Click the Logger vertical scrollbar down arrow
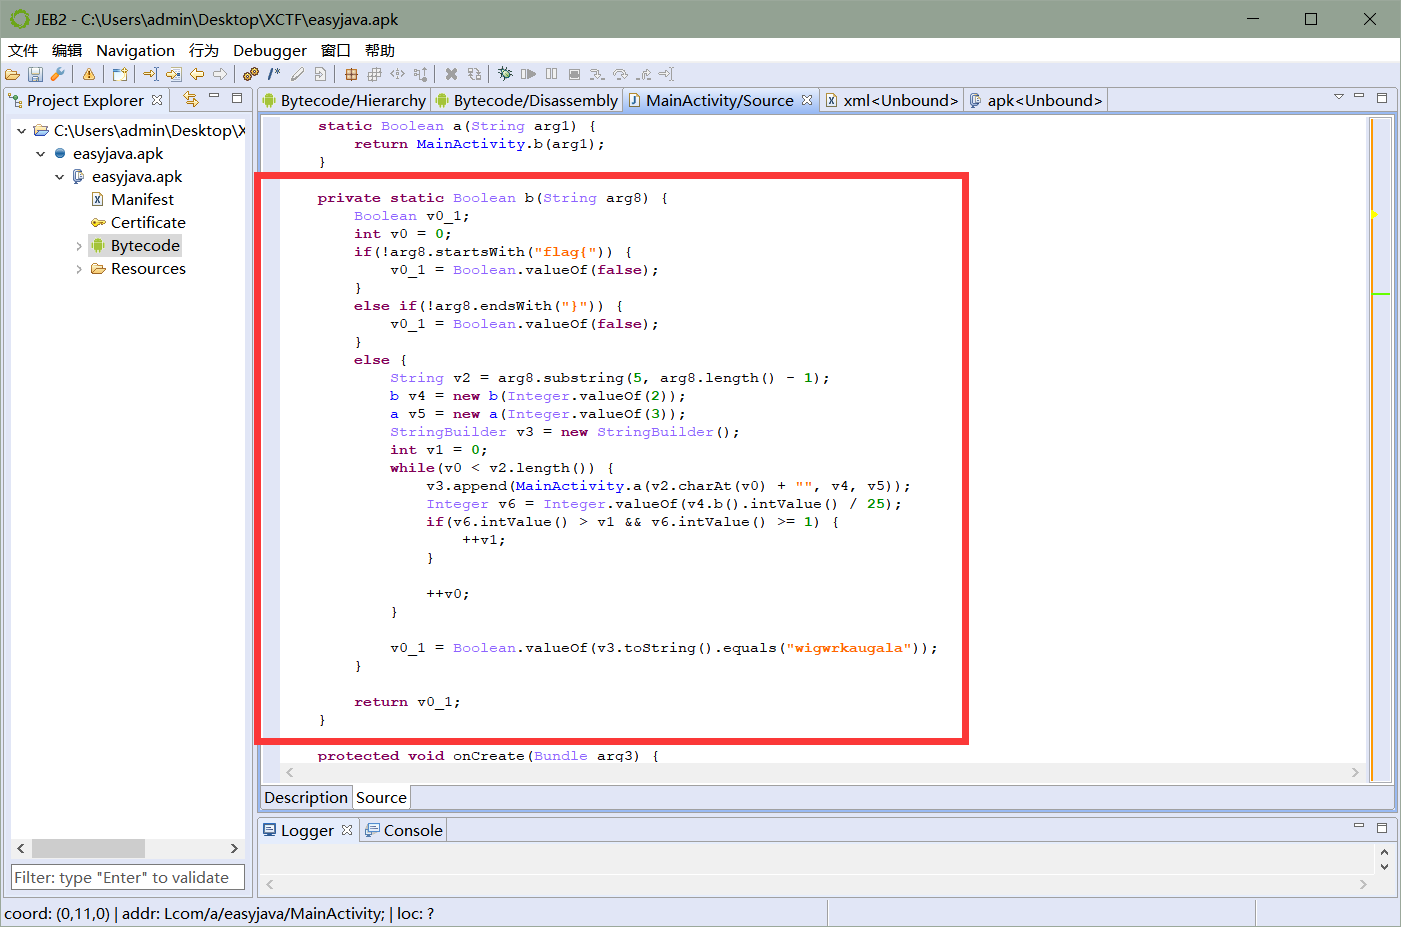This screenshot has width=1401, height=927. point(1384,866)
